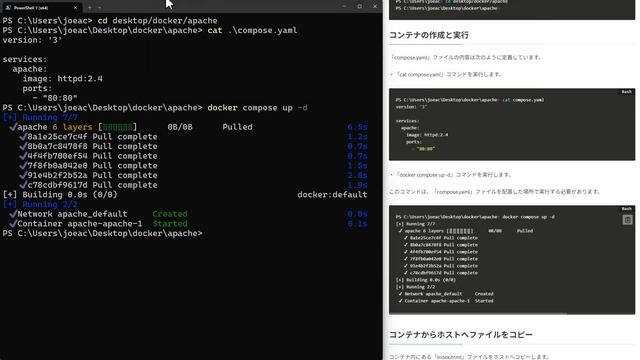
Task: Close the PowerShell terminal window
Action: [375, 7]
